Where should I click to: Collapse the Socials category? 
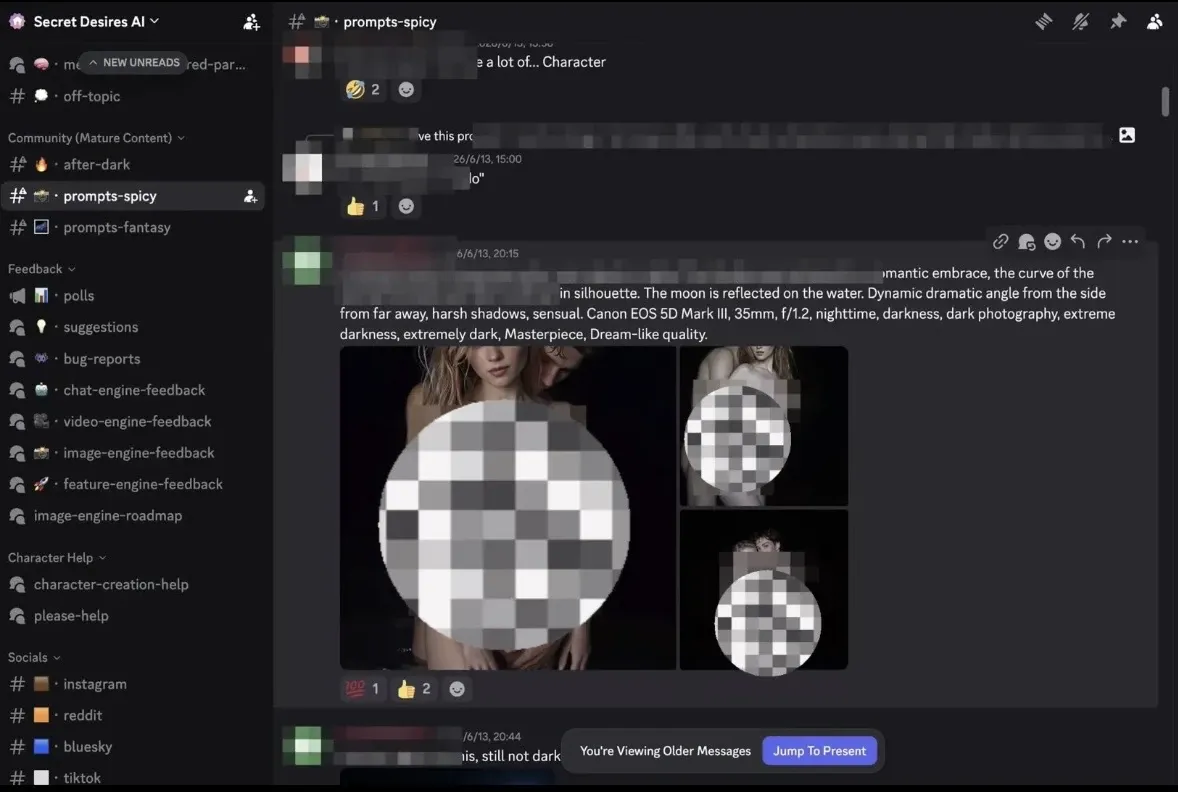(34, 657)
